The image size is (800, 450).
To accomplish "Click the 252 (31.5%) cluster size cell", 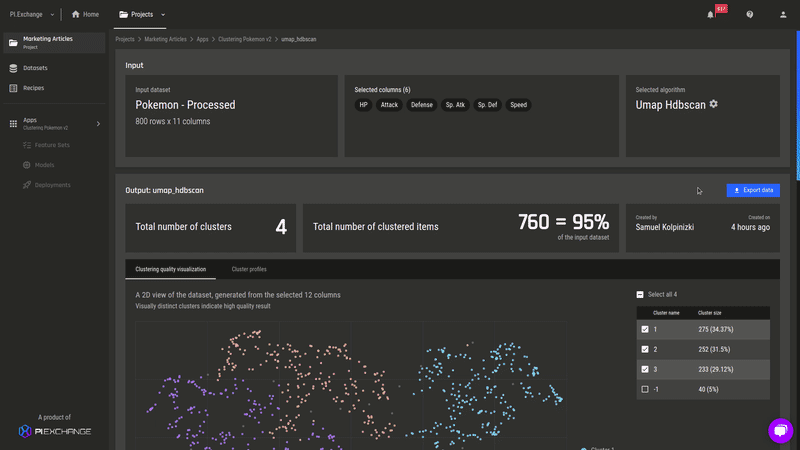I will tap(714, 349).
